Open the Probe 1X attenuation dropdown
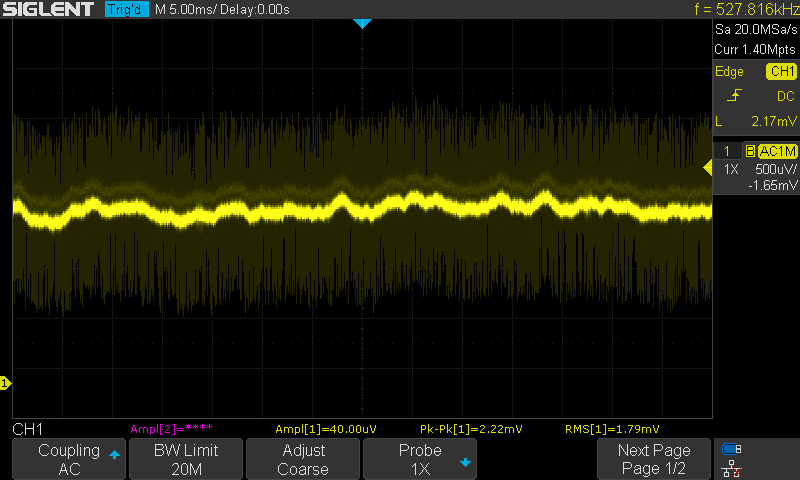 [420, 459]
